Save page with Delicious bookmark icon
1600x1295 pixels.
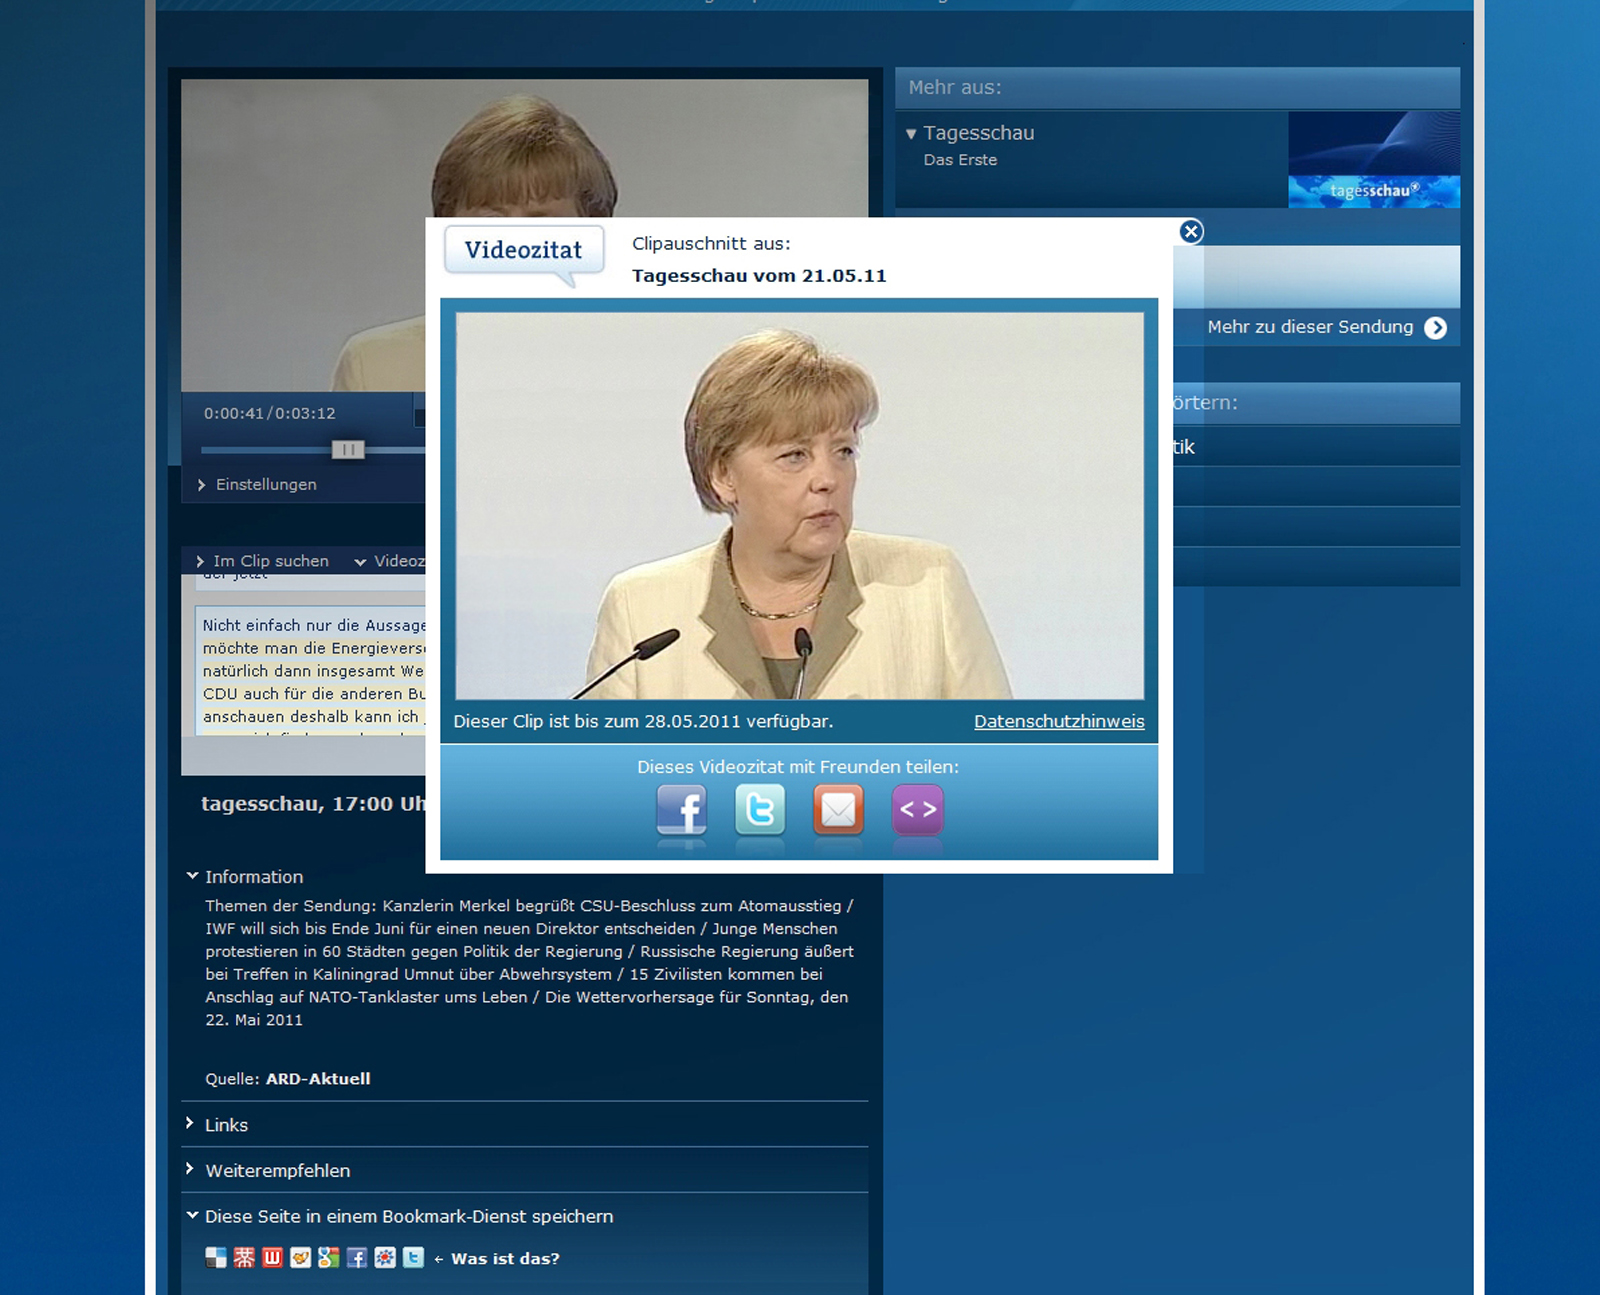pos(216,1257)
